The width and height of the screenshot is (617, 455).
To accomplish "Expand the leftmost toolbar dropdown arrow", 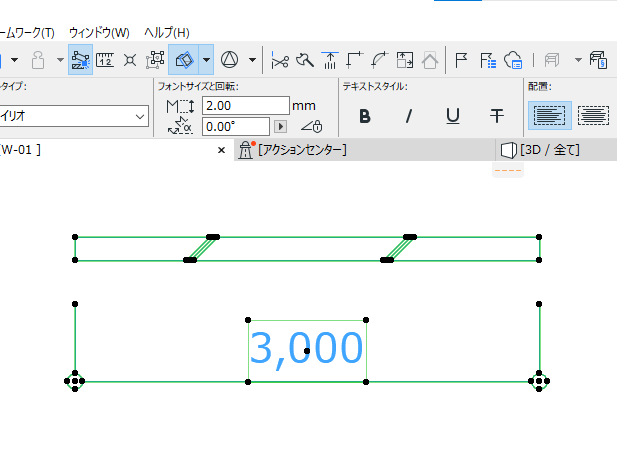I will 15,60.
